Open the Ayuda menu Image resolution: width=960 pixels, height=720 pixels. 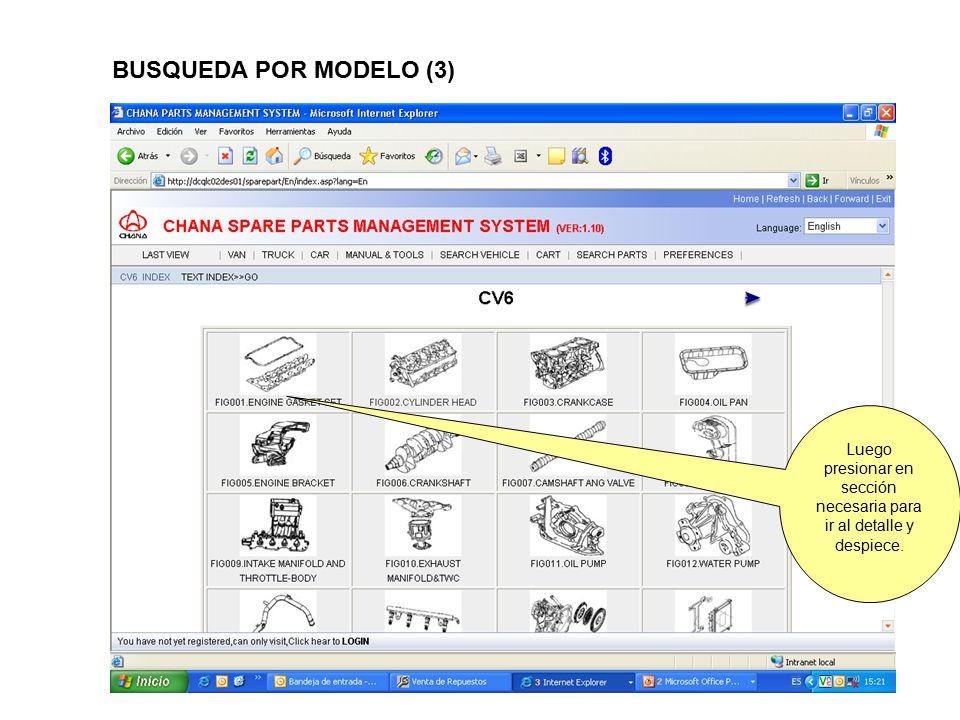tap(339, 132)
